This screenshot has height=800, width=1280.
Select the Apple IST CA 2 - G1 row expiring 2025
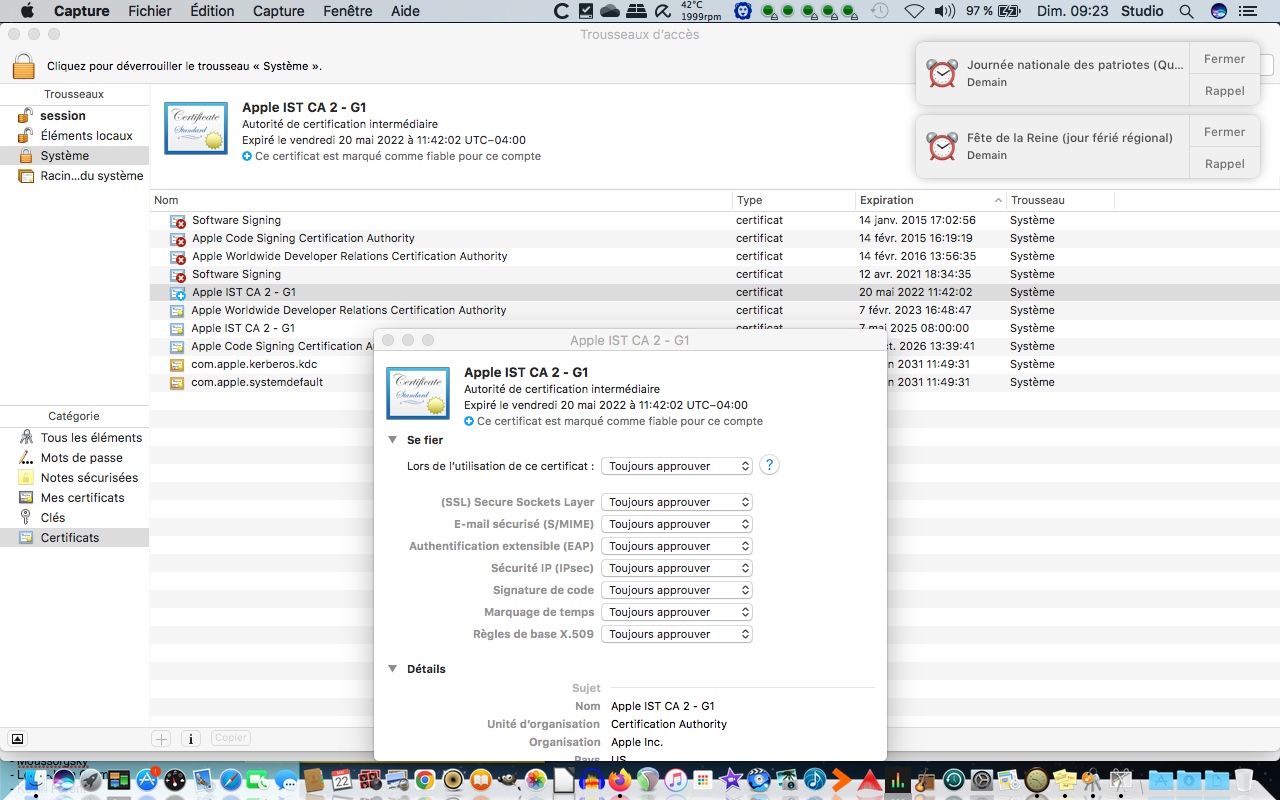714,328
